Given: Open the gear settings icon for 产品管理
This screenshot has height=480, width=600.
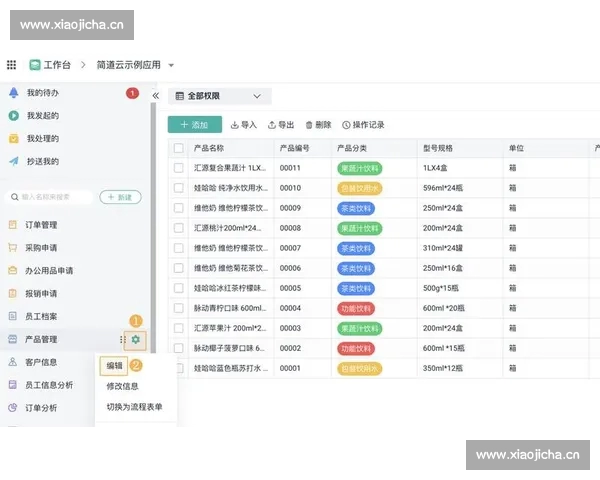Looking at the screenshot, I should 135,340.
